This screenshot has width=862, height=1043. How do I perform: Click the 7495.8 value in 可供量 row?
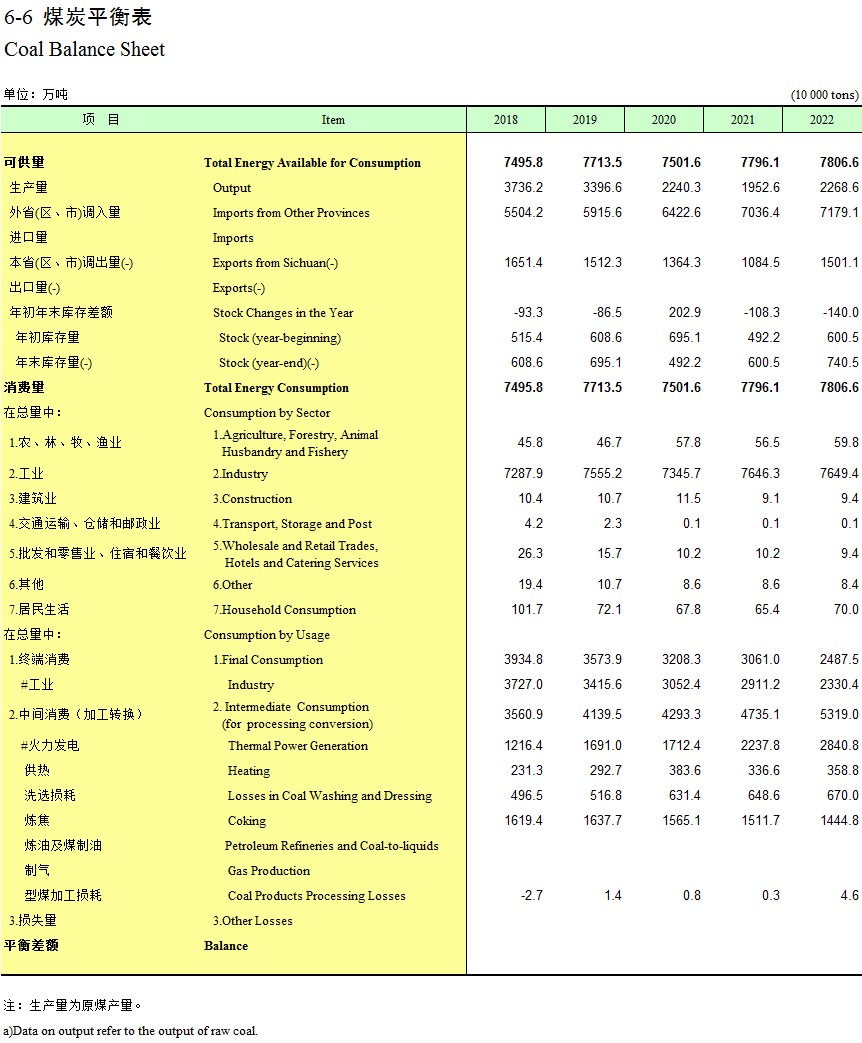click(523, 162)
